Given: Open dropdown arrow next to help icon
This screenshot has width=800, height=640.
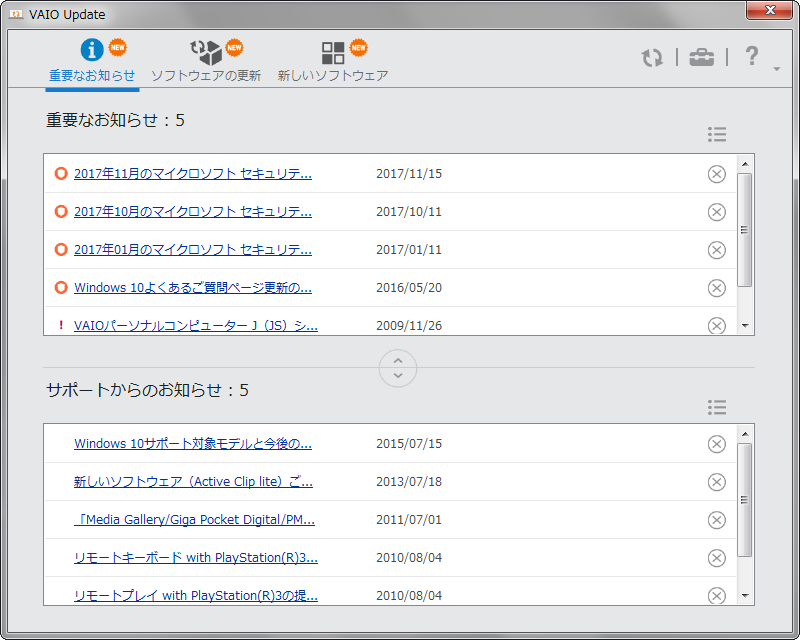Looking at the screenshot, I should pos(777,69).
